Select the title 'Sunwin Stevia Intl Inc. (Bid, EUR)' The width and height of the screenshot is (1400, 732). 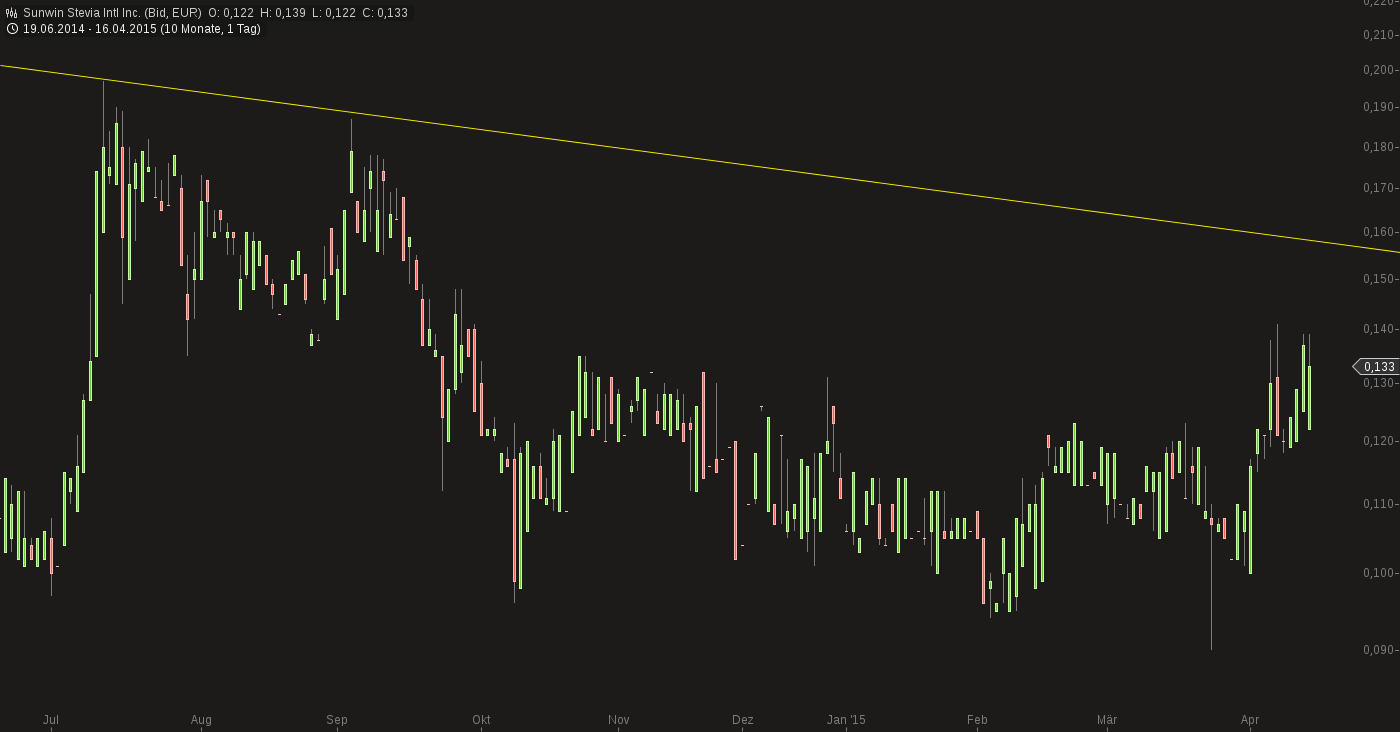tap(112, 13)
